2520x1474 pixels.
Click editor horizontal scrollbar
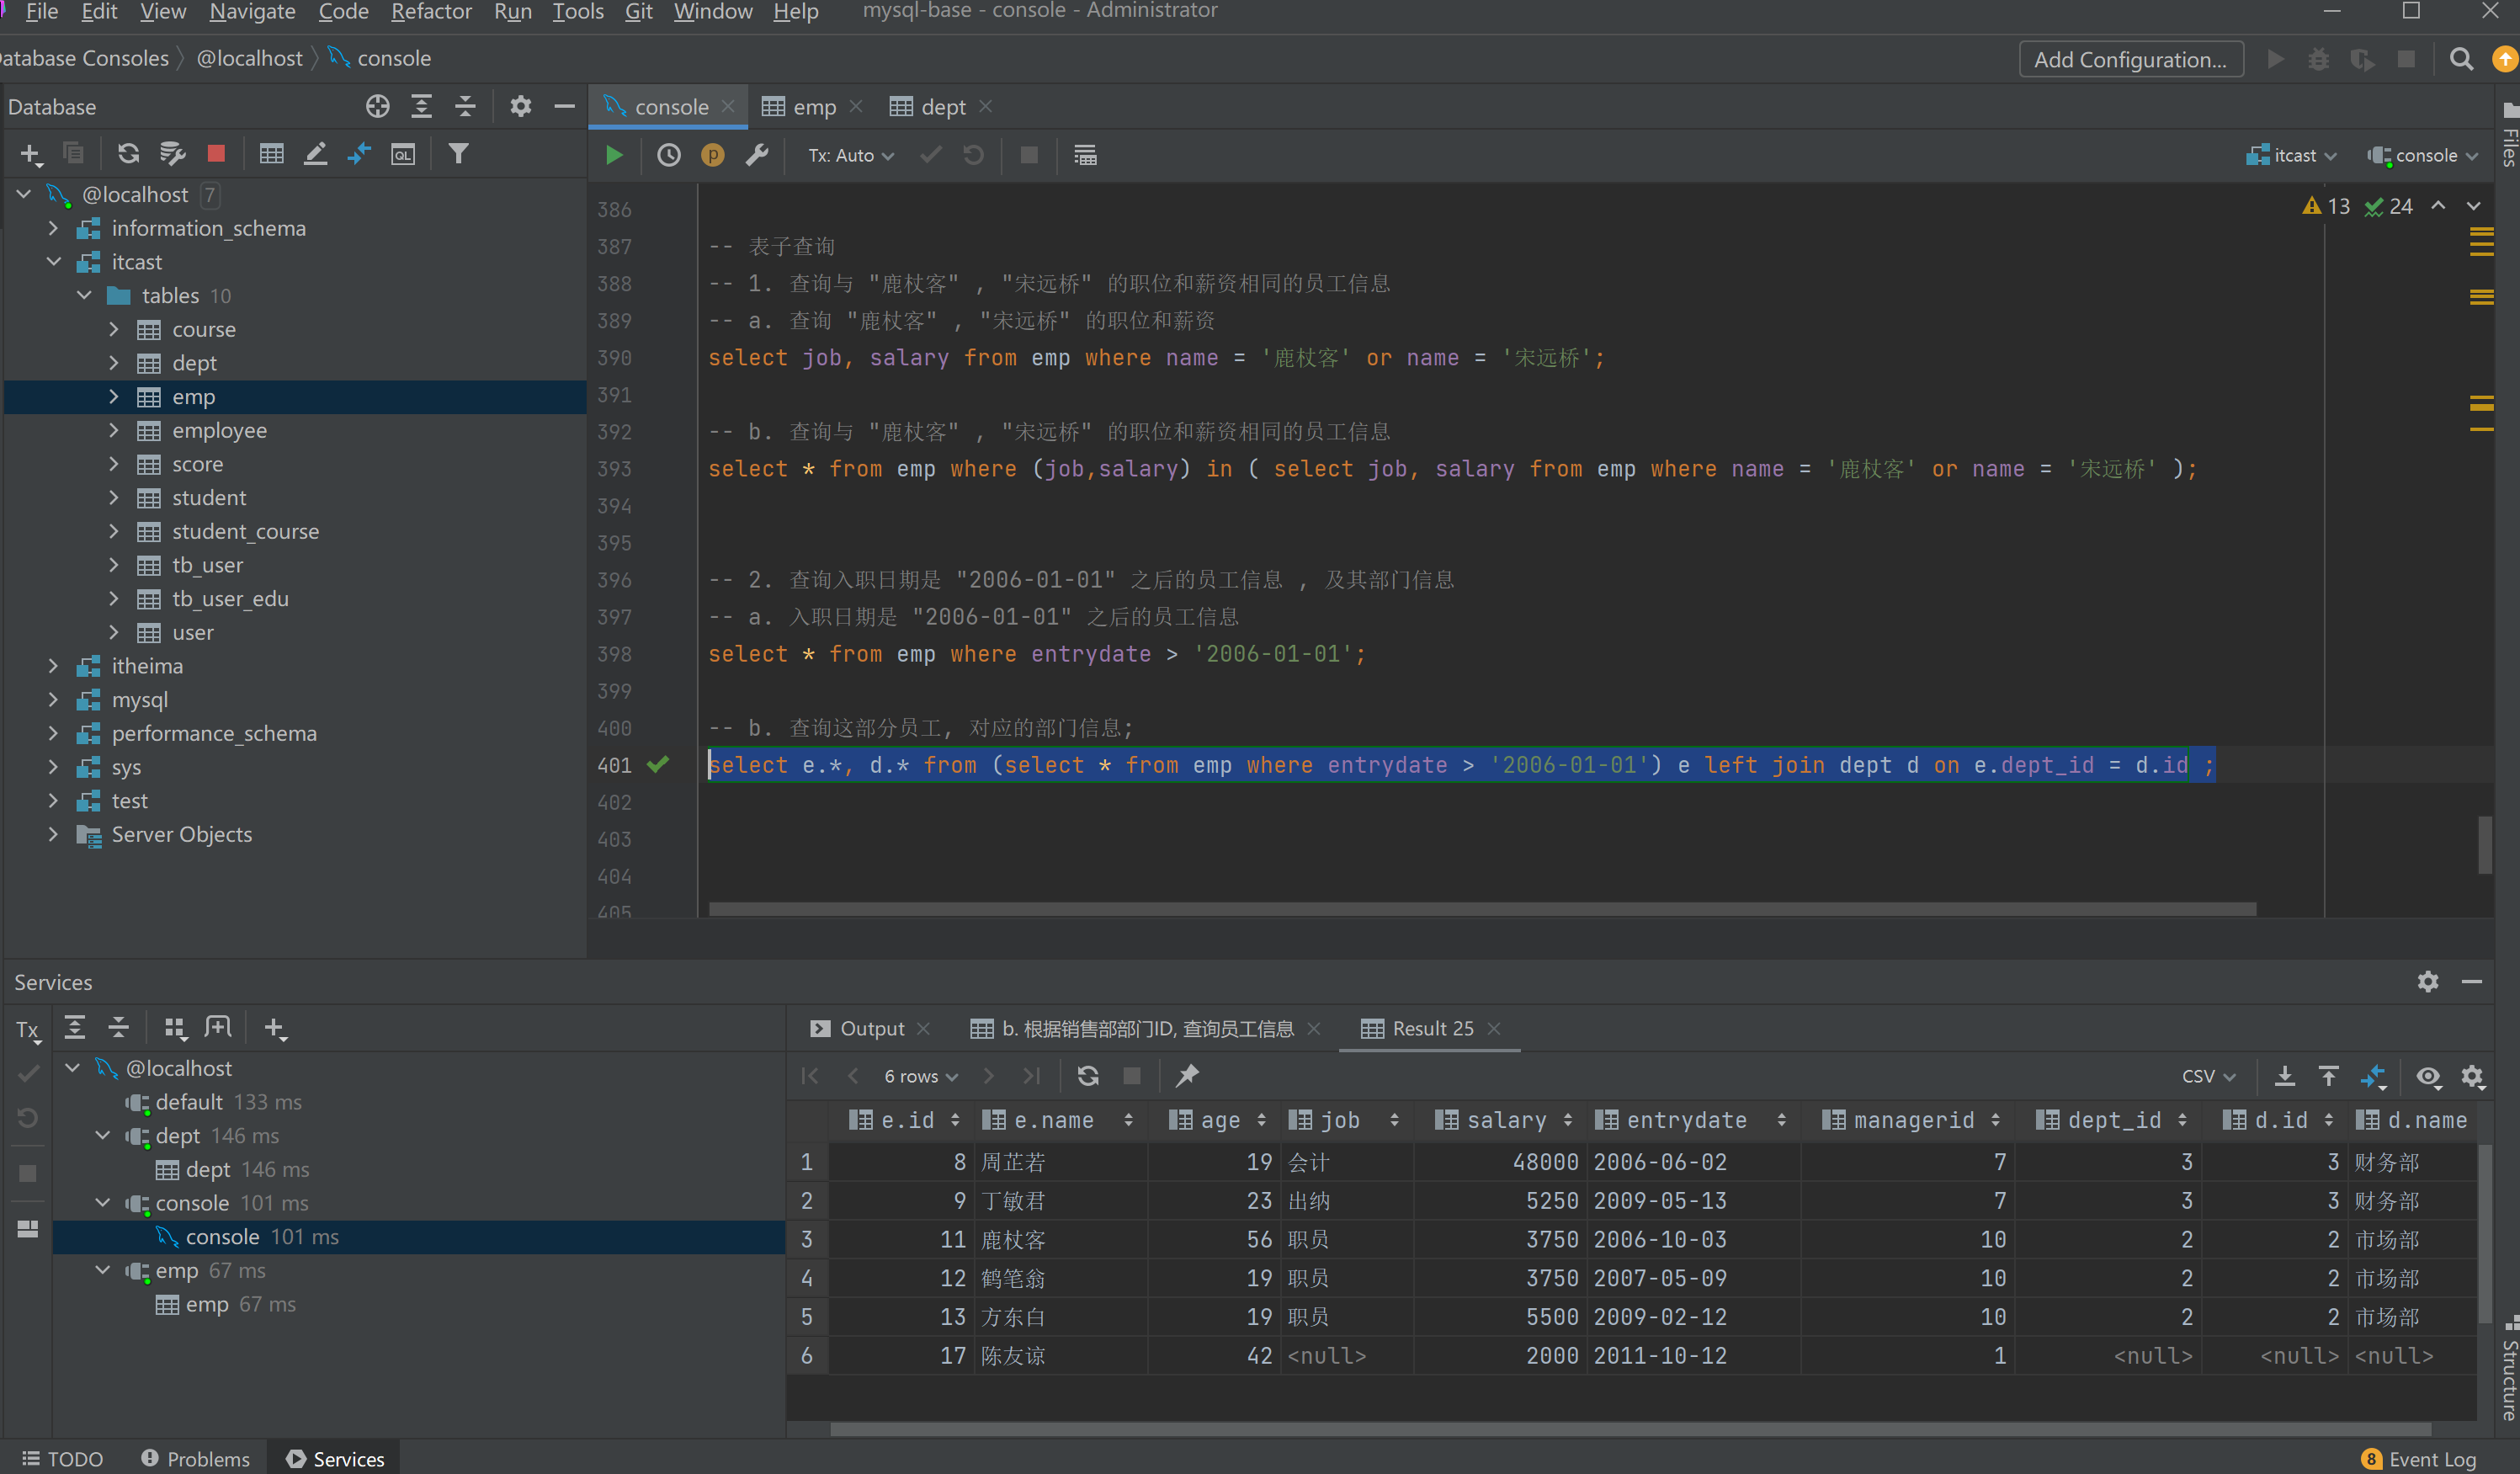(1482, 909)
